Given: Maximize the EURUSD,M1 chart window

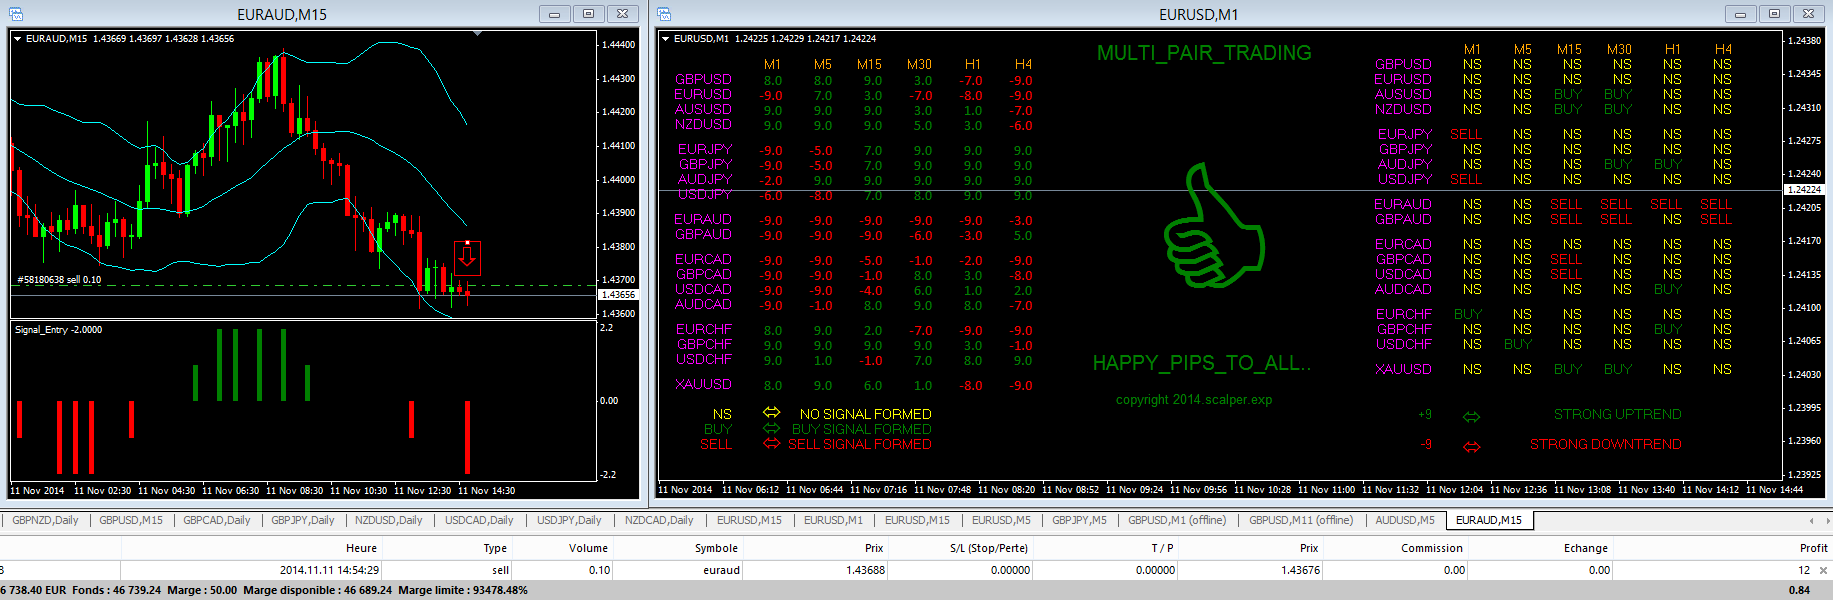Looking at the screenshot, I should 1774,14.
